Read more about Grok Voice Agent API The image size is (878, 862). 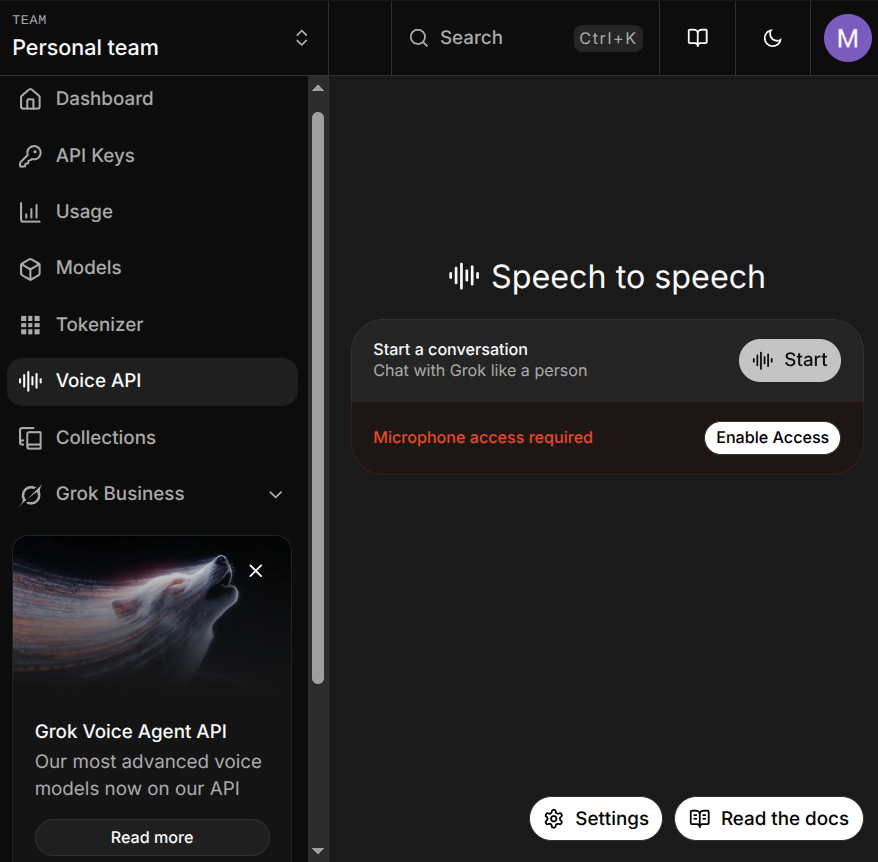tap(151, 837)
